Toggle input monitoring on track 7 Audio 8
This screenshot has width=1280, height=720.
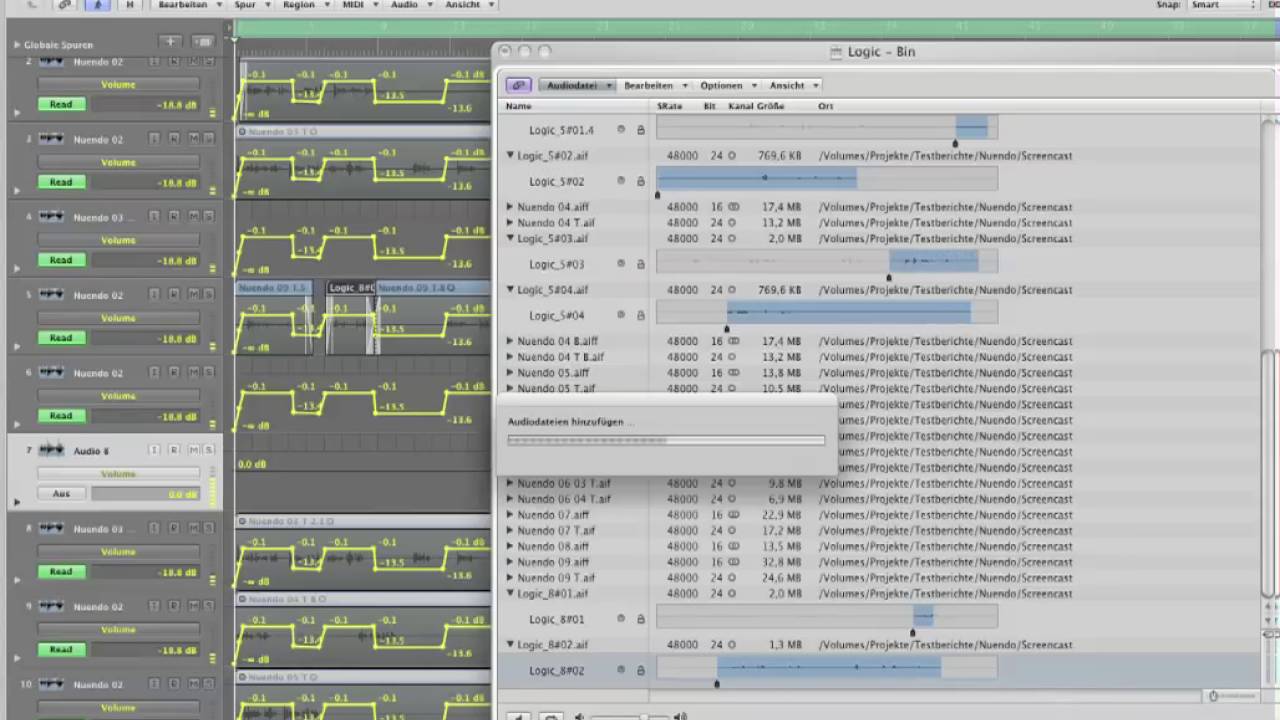pos(155,450)
